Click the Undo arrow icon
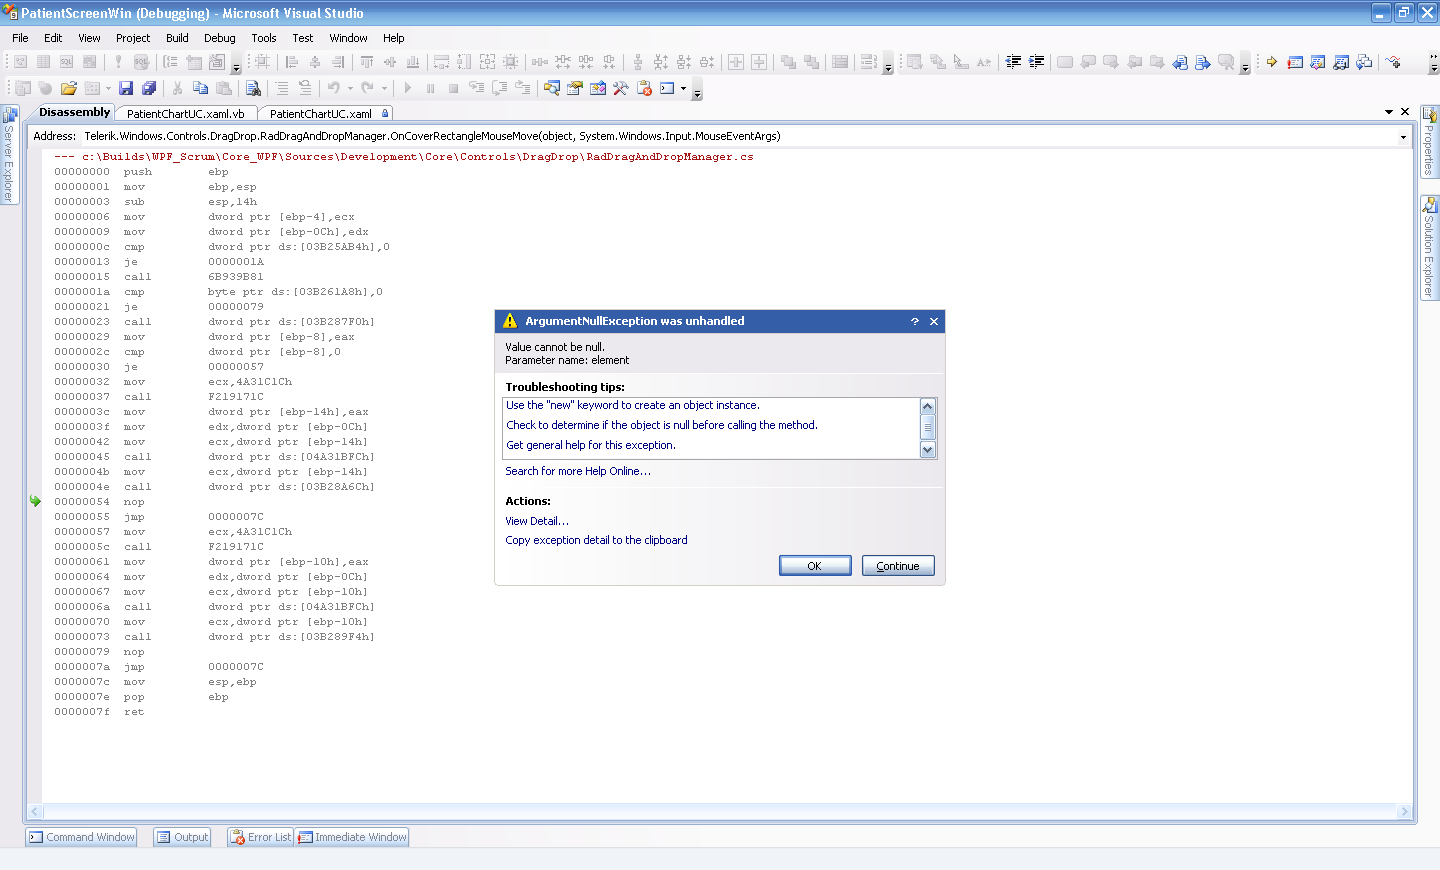The height and width of the screenshot is (870, 1440). coord(334,88)
